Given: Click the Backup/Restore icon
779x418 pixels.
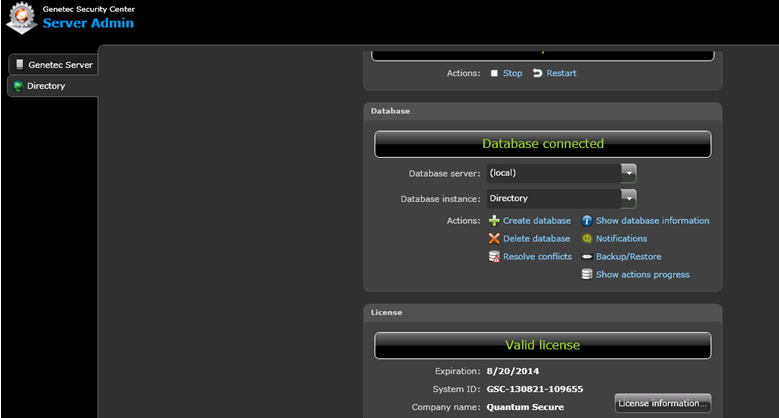Looking at the screenshot, I should pos(587,257).
